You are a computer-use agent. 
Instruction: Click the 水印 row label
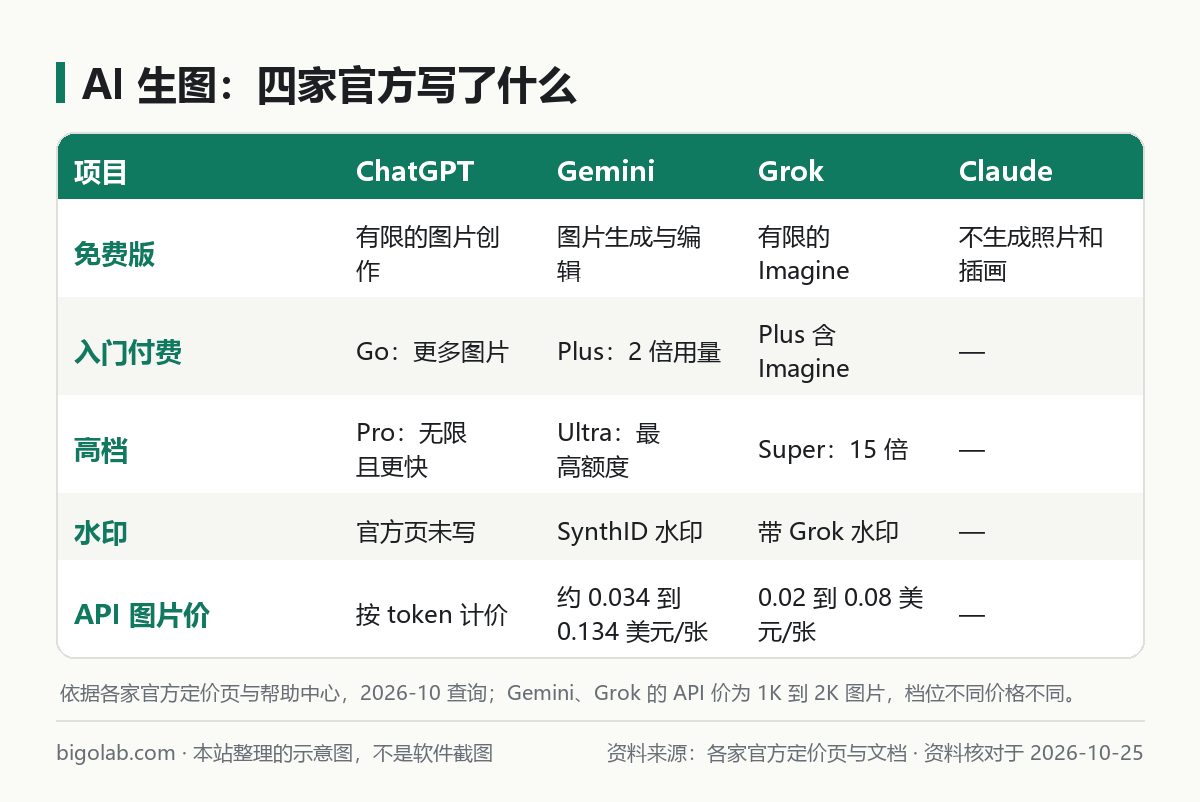pyautogui.click(x=101, y=532)
